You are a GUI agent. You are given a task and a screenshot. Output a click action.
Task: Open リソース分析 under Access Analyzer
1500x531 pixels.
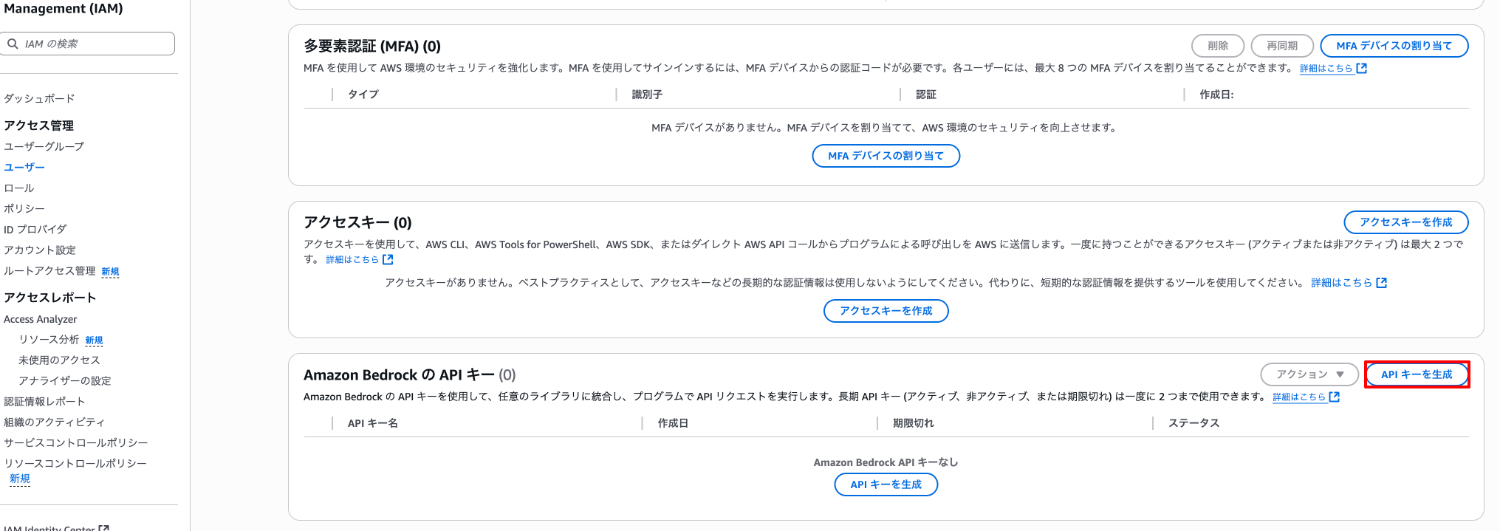click(x=49, y=339)
